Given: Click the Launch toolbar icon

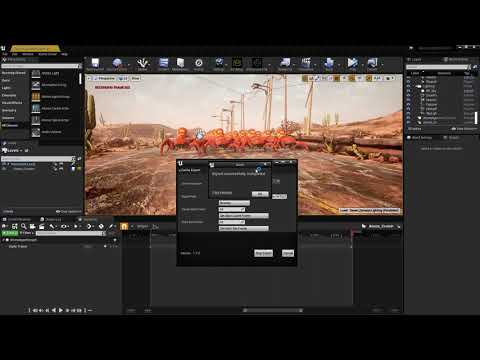Looking at the screenshot, I should [372, 64].
